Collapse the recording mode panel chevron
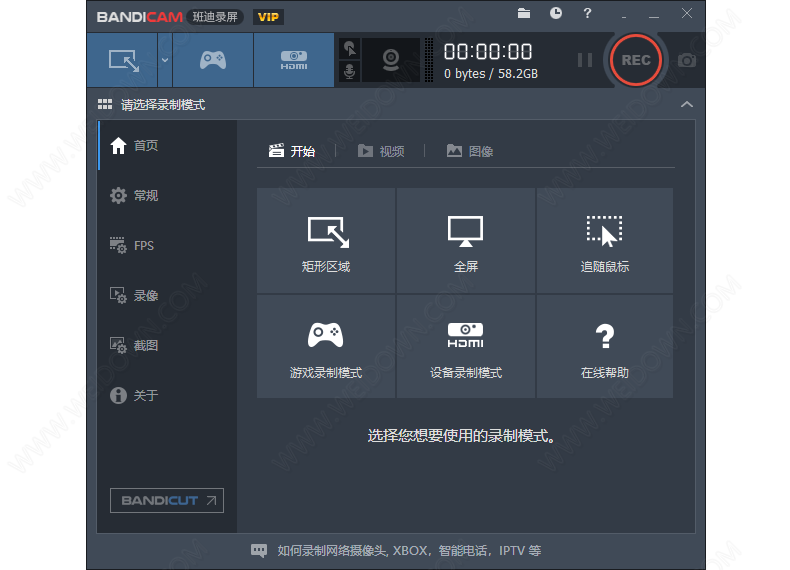 pos(687,104)
